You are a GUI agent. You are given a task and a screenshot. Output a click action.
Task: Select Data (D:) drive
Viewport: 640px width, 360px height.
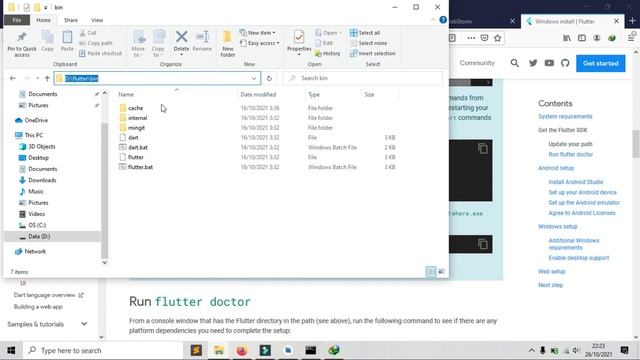[39, 236]
